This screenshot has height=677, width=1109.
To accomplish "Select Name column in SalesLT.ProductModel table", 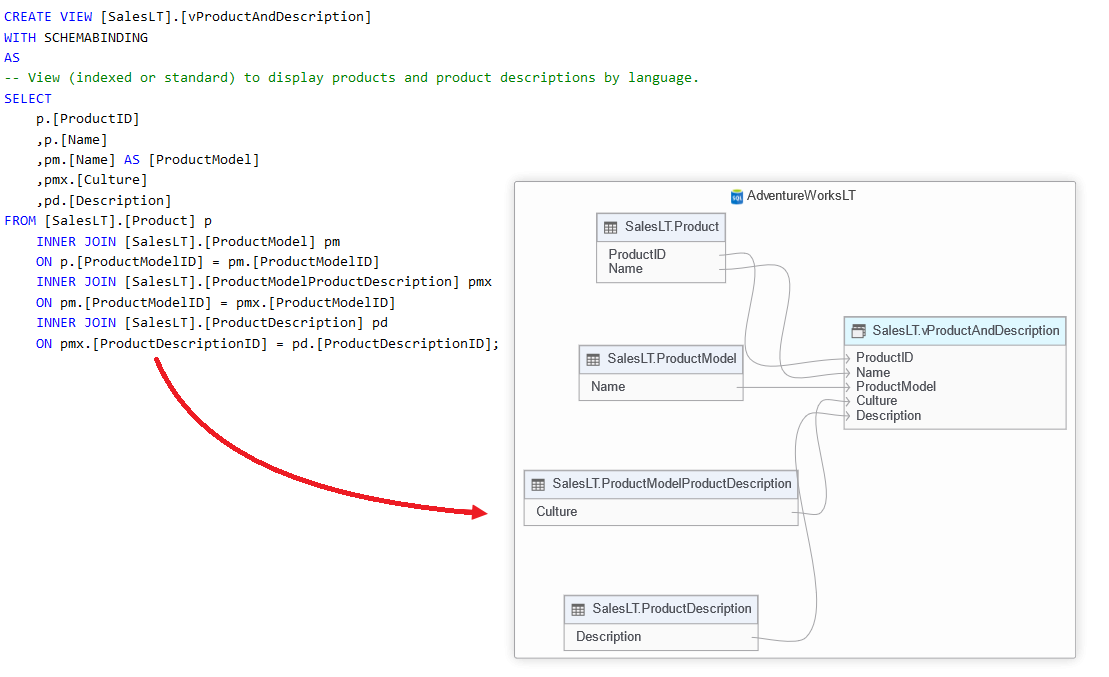I will 608,386.
